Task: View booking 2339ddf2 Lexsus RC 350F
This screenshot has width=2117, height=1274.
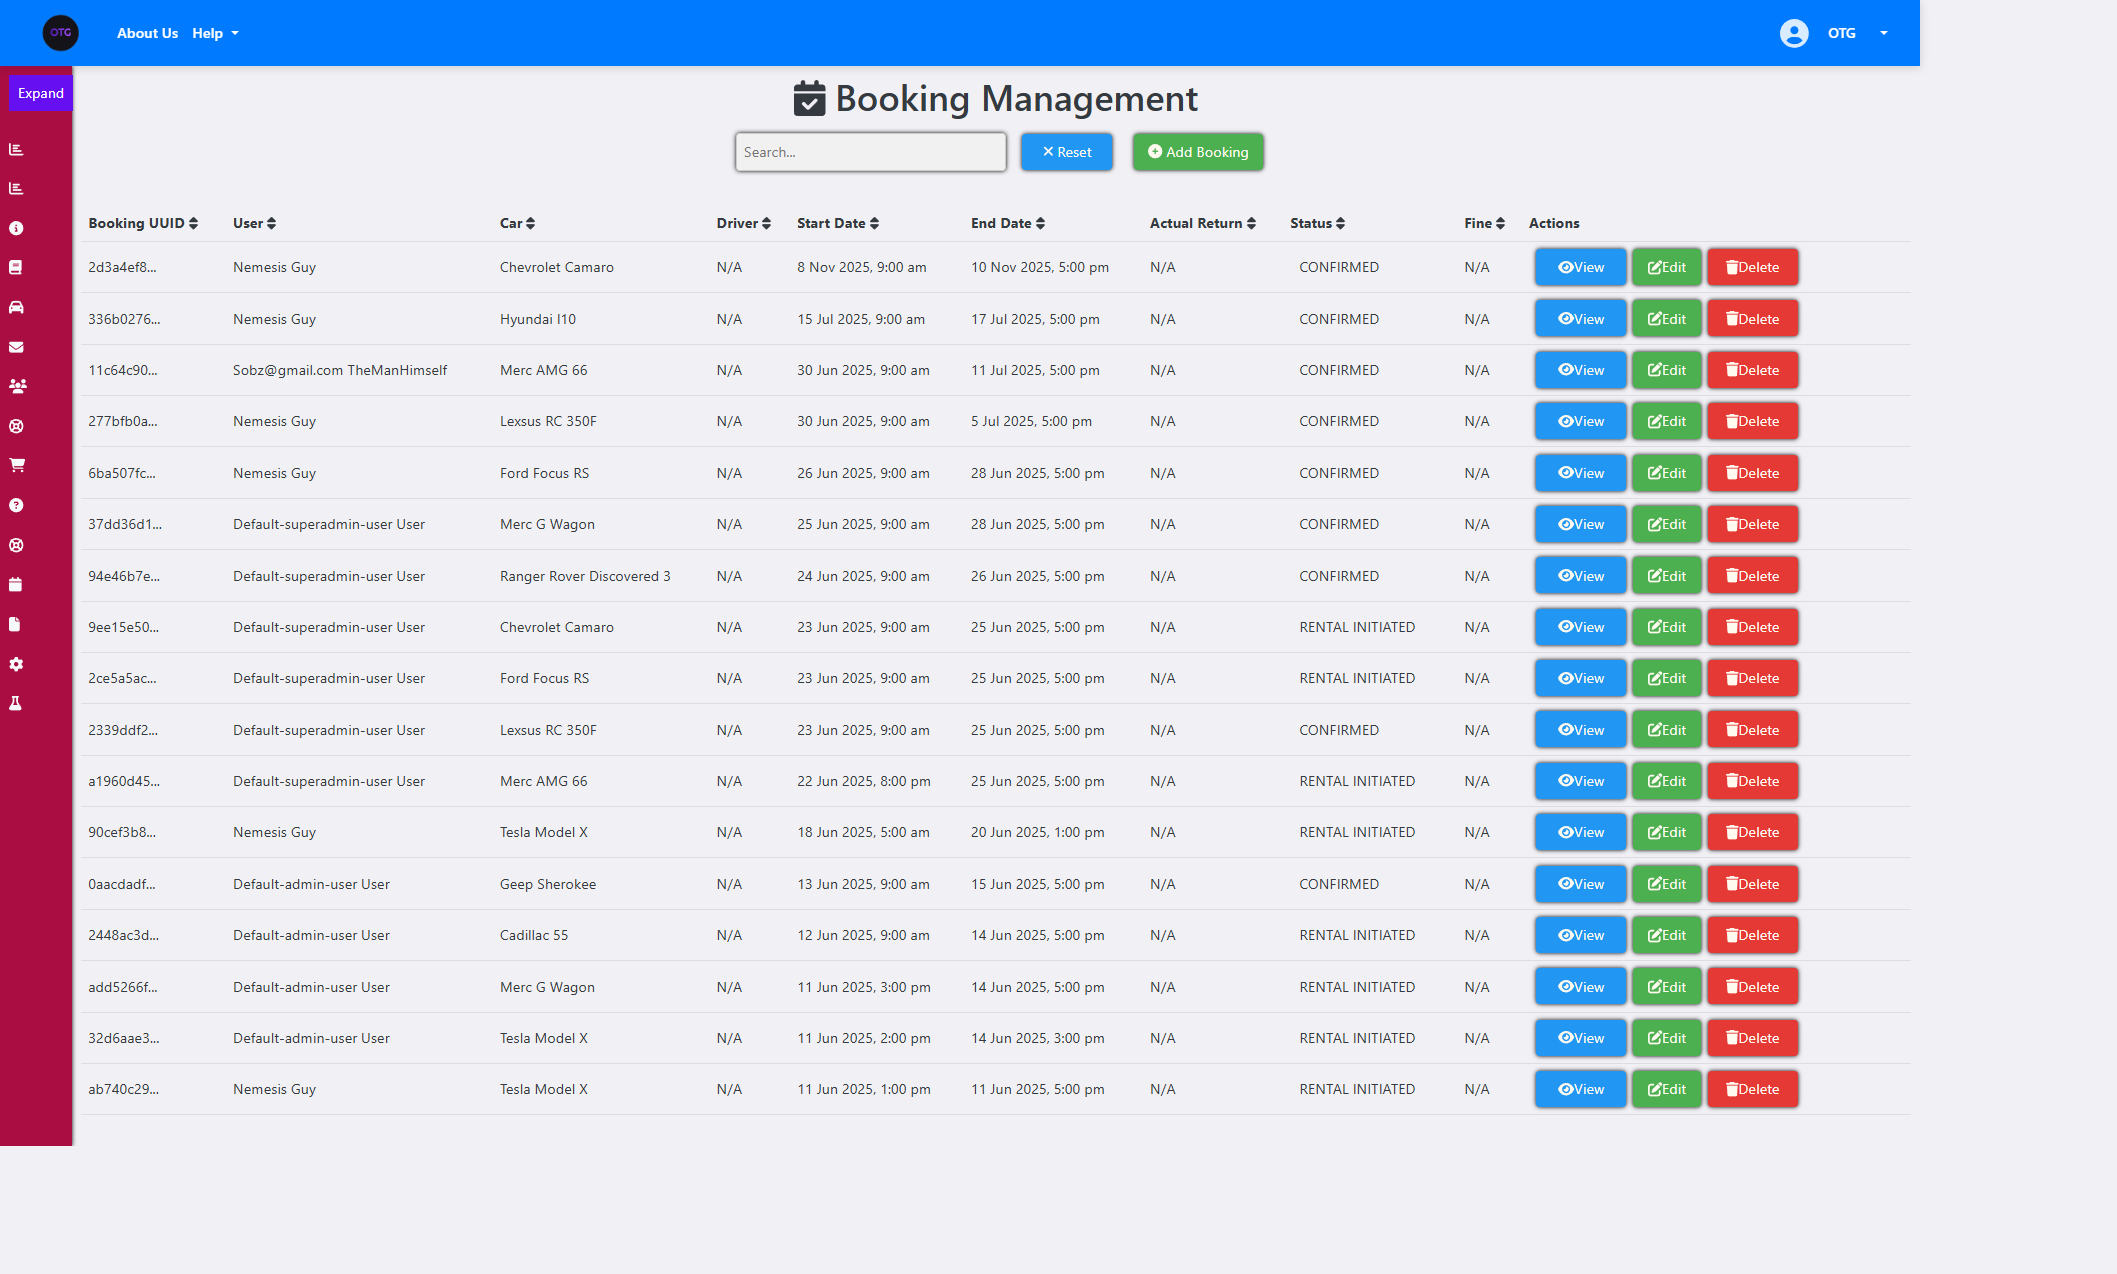Action: pos(1581,730)
